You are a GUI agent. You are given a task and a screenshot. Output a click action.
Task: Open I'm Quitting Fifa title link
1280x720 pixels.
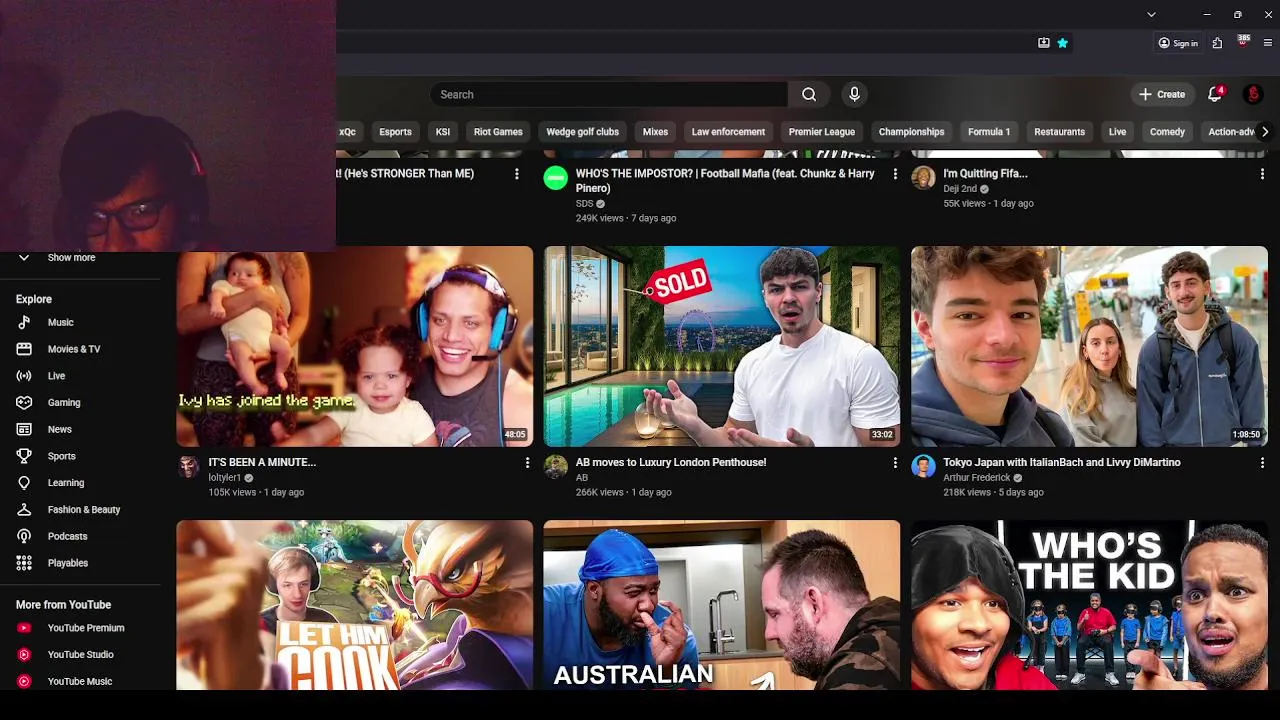(x=985, y=173)
